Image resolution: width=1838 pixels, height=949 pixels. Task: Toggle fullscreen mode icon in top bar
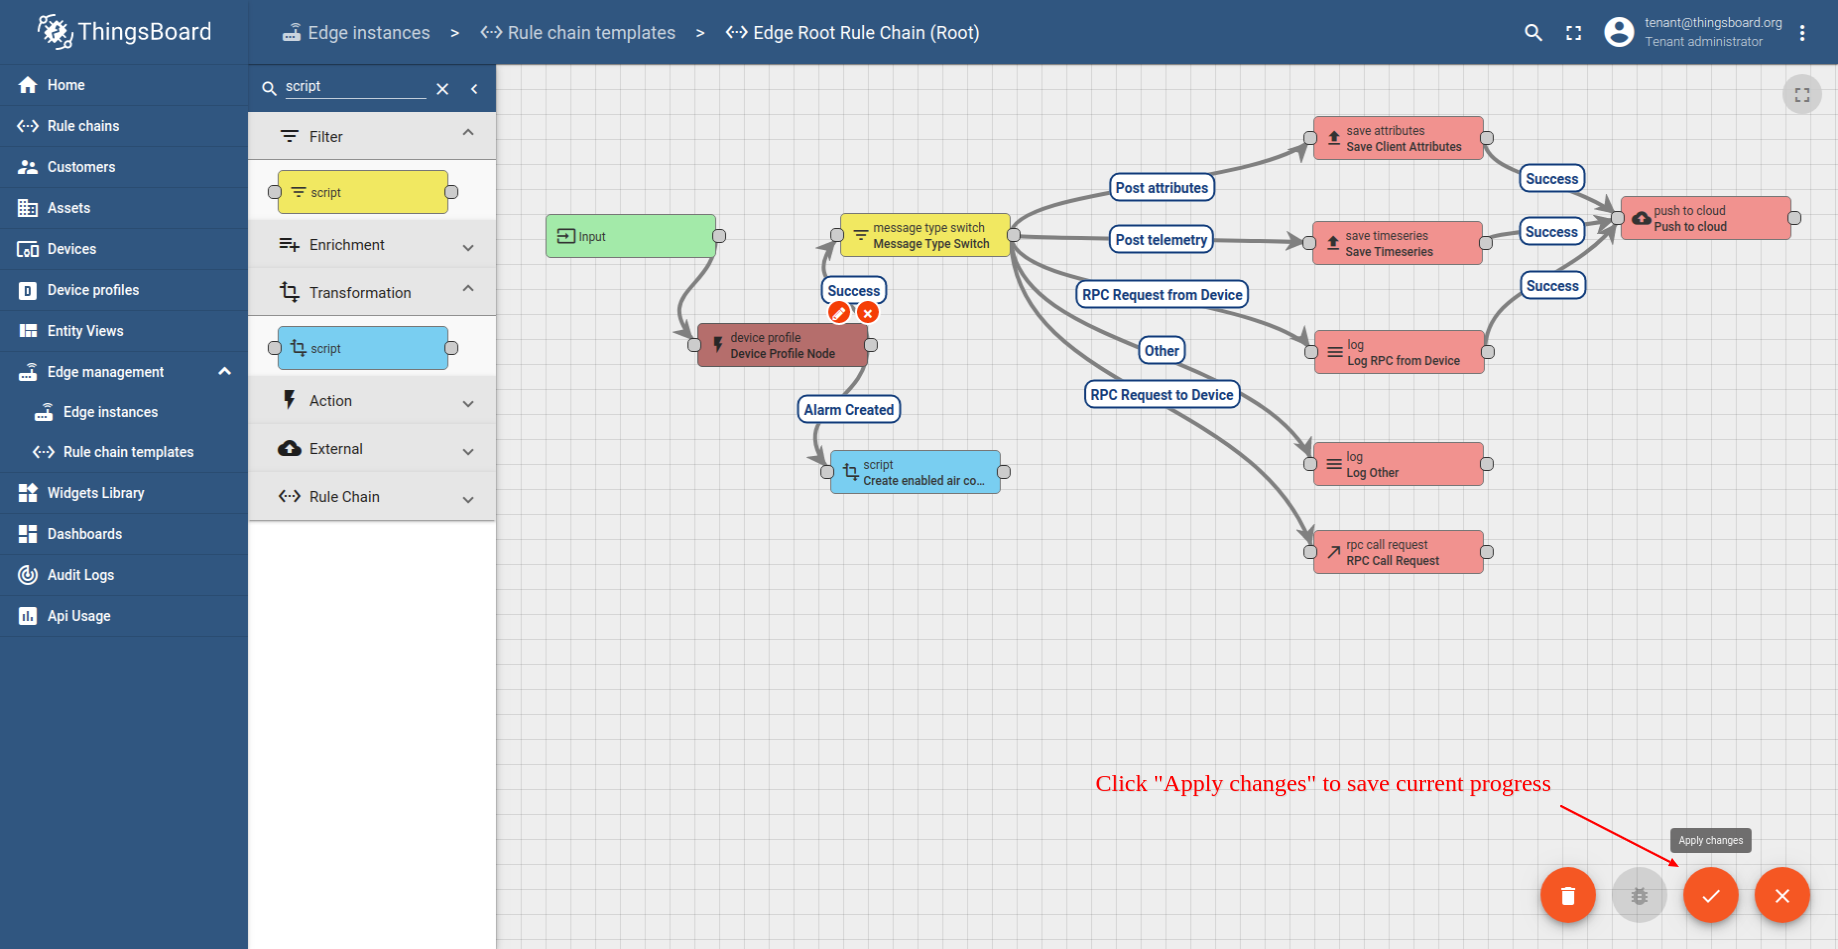click(x=1573, y=33)
